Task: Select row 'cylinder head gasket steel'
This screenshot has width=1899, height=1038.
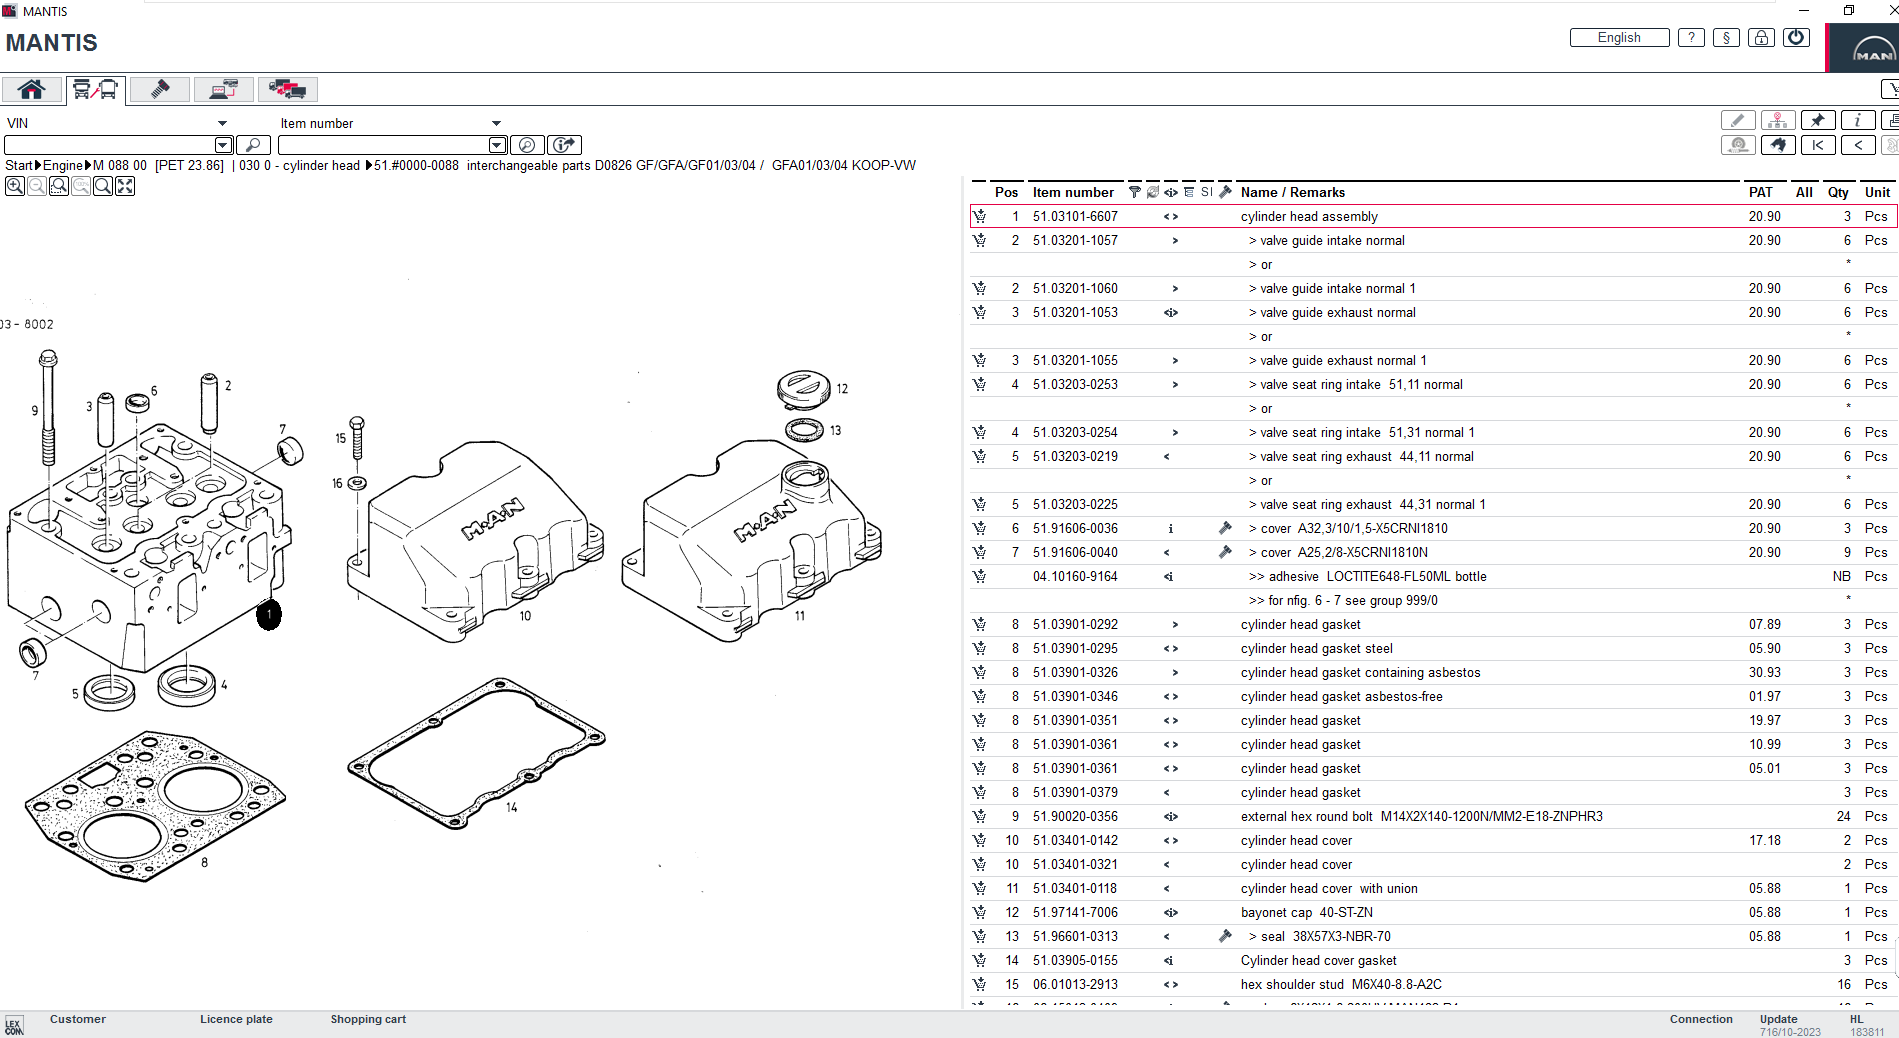Action: [1433, 648]
